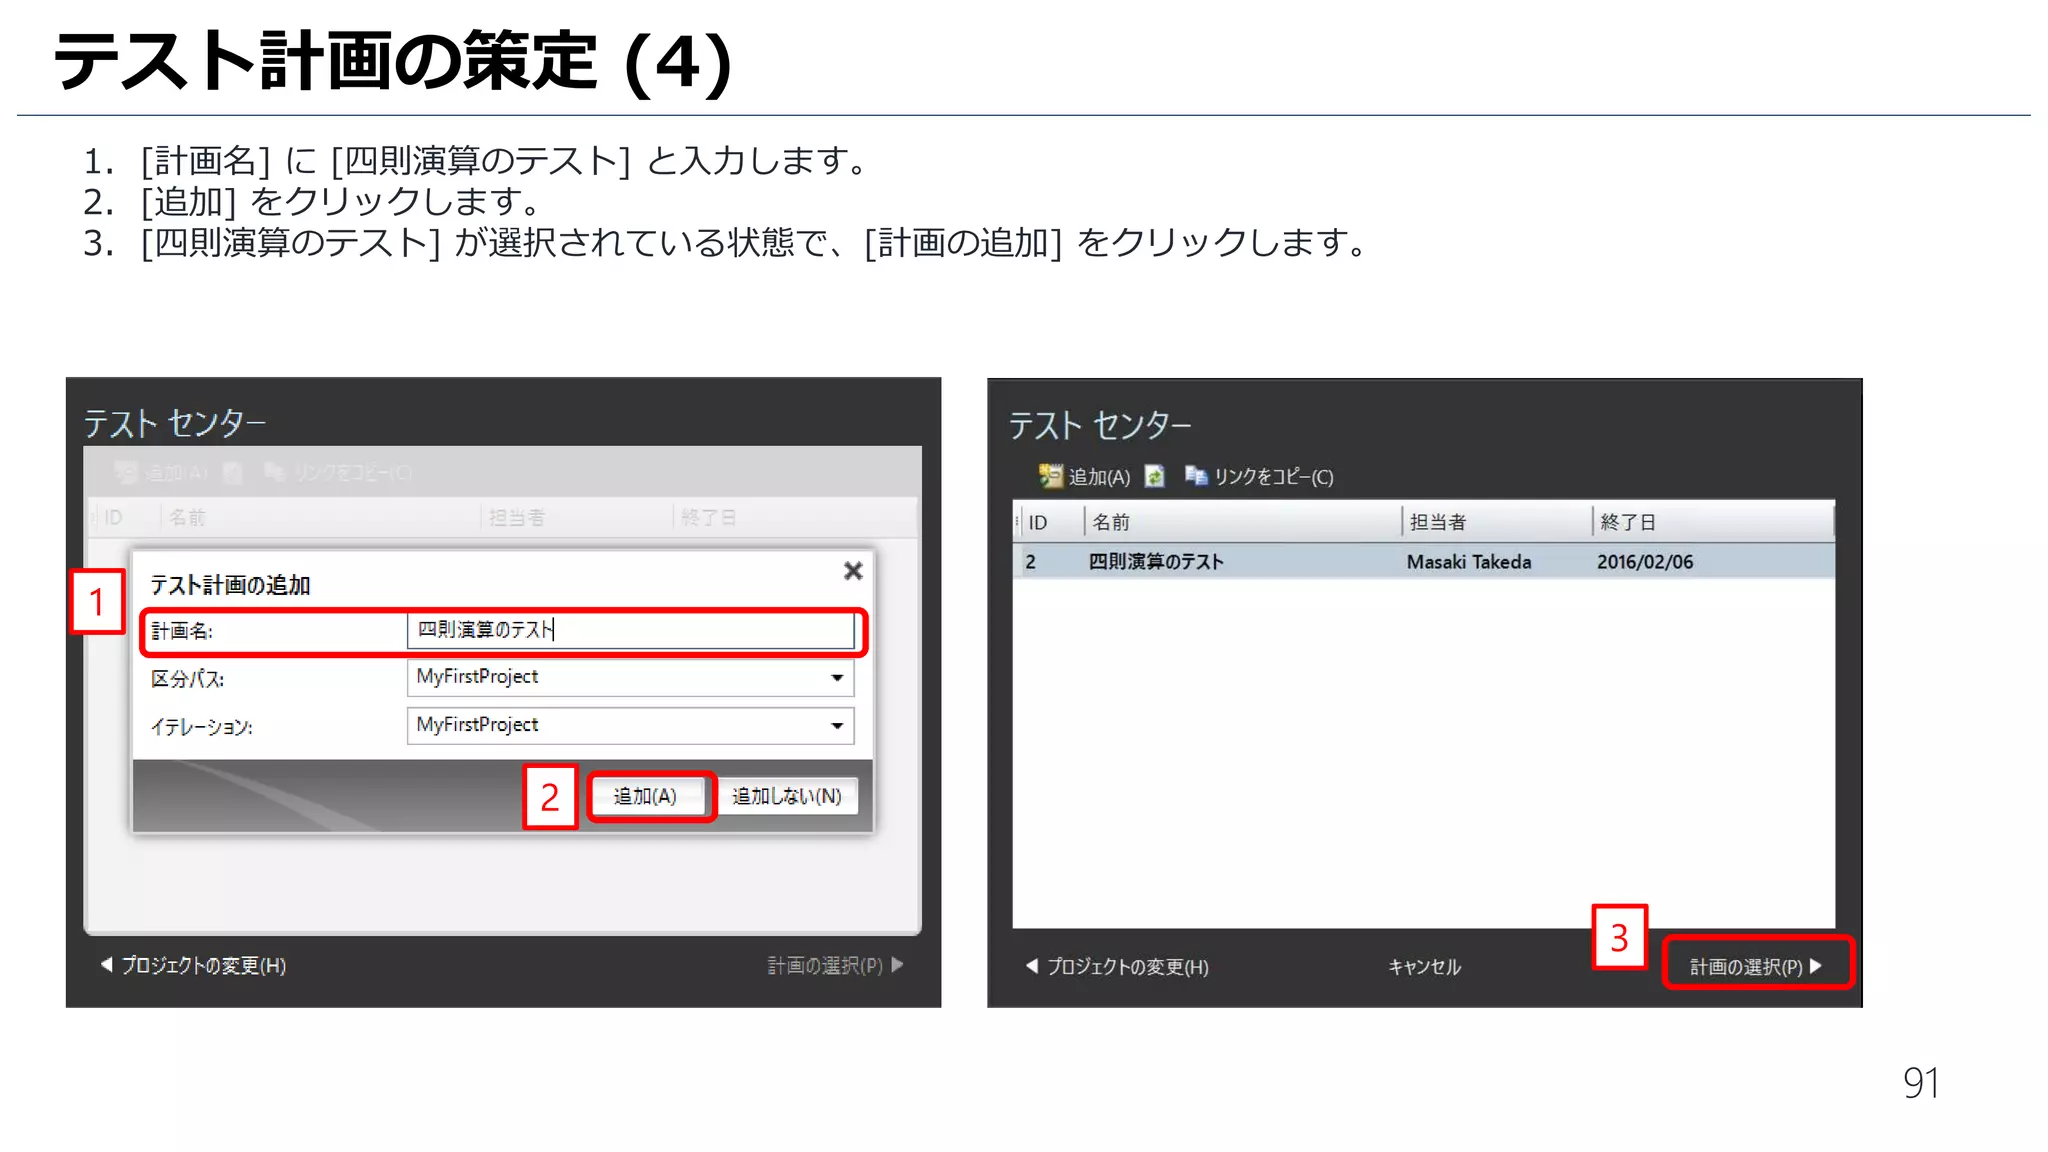Image resolution: width=2048 pixels, height=1152 pixels.
Task: Click キャンセル in the right window
Action: pos(1425,967)
